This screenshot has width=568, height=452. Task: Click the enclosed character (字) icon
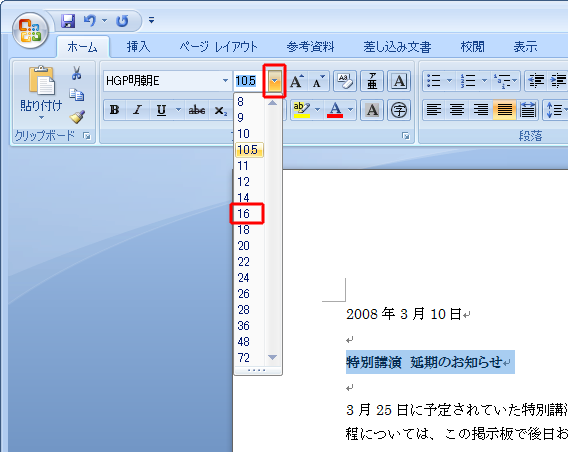(x=399, y=110)
